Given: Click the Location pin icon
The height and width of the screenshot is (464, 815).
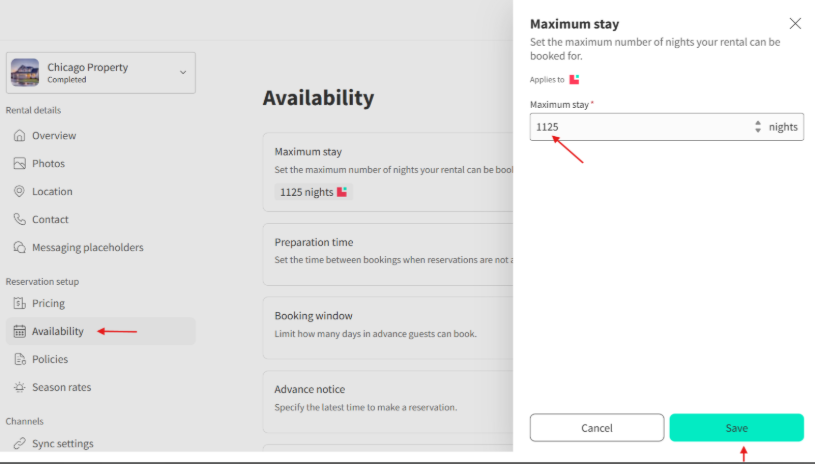Looking at the screenshot, I should click(x=19, y=192).
